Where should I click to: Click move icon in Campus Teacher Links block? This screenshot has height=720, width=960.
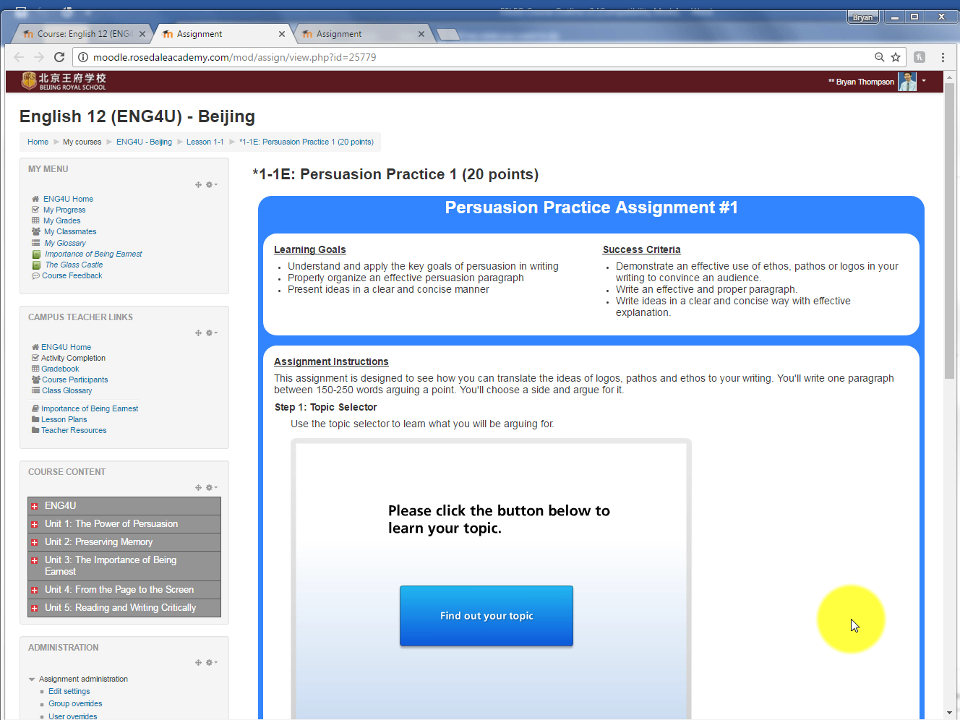(x=198, y=332)
